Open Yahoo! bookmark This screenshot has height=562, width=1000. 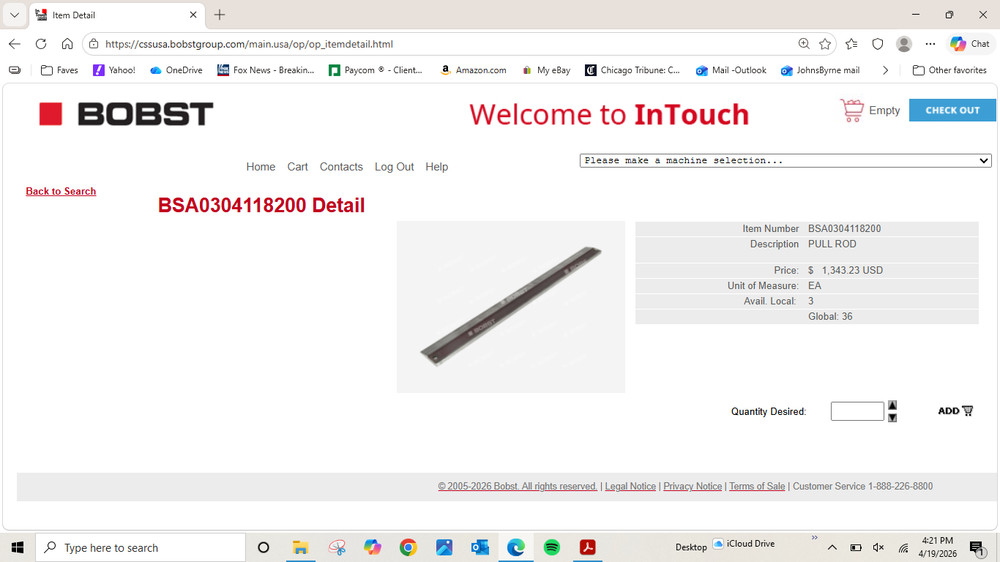[x=114, y=70]
